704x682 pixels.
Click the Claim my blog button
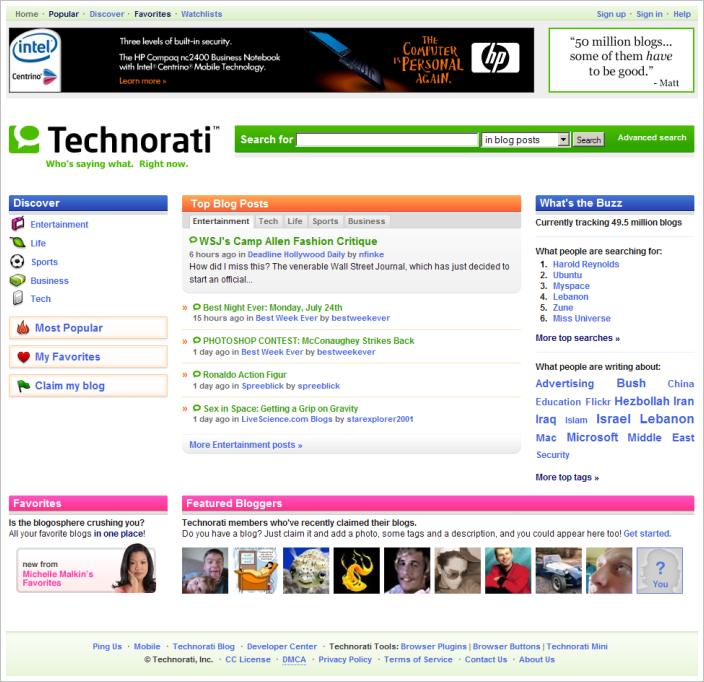coord(88,386)
